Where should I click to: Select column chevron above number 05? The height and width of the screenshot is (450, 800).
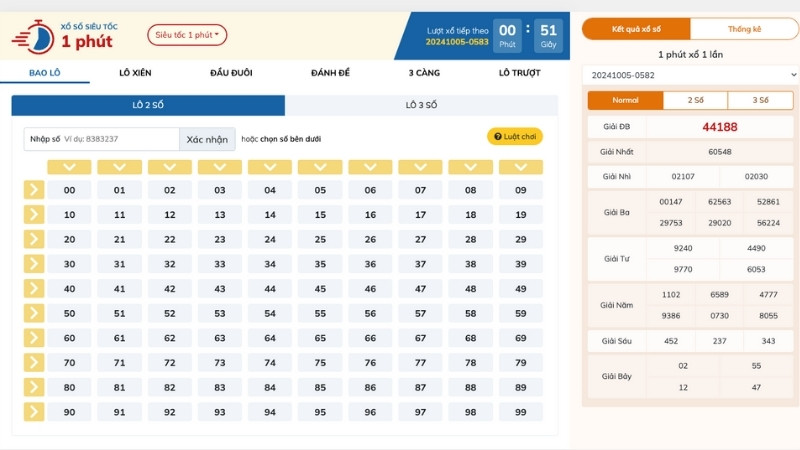click(x=320, y=167)
